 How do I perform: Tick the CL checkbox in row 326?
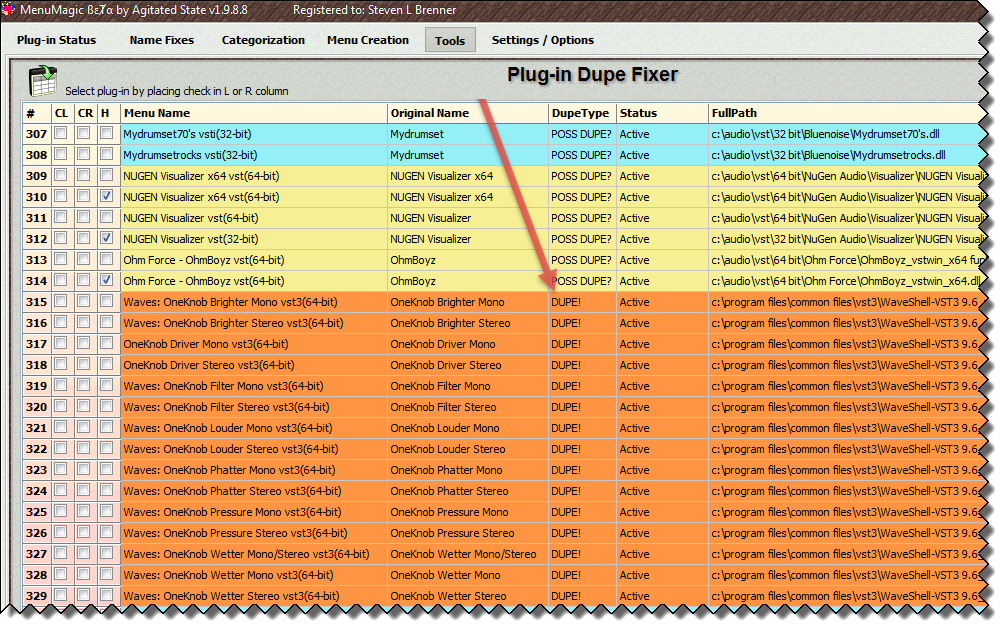(61, 532)
